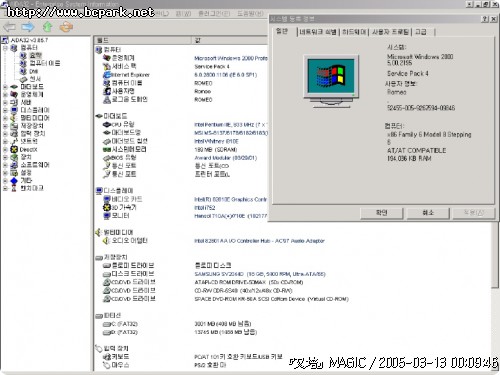Click the C: (FAT32) partition icon

pos(107,324)
